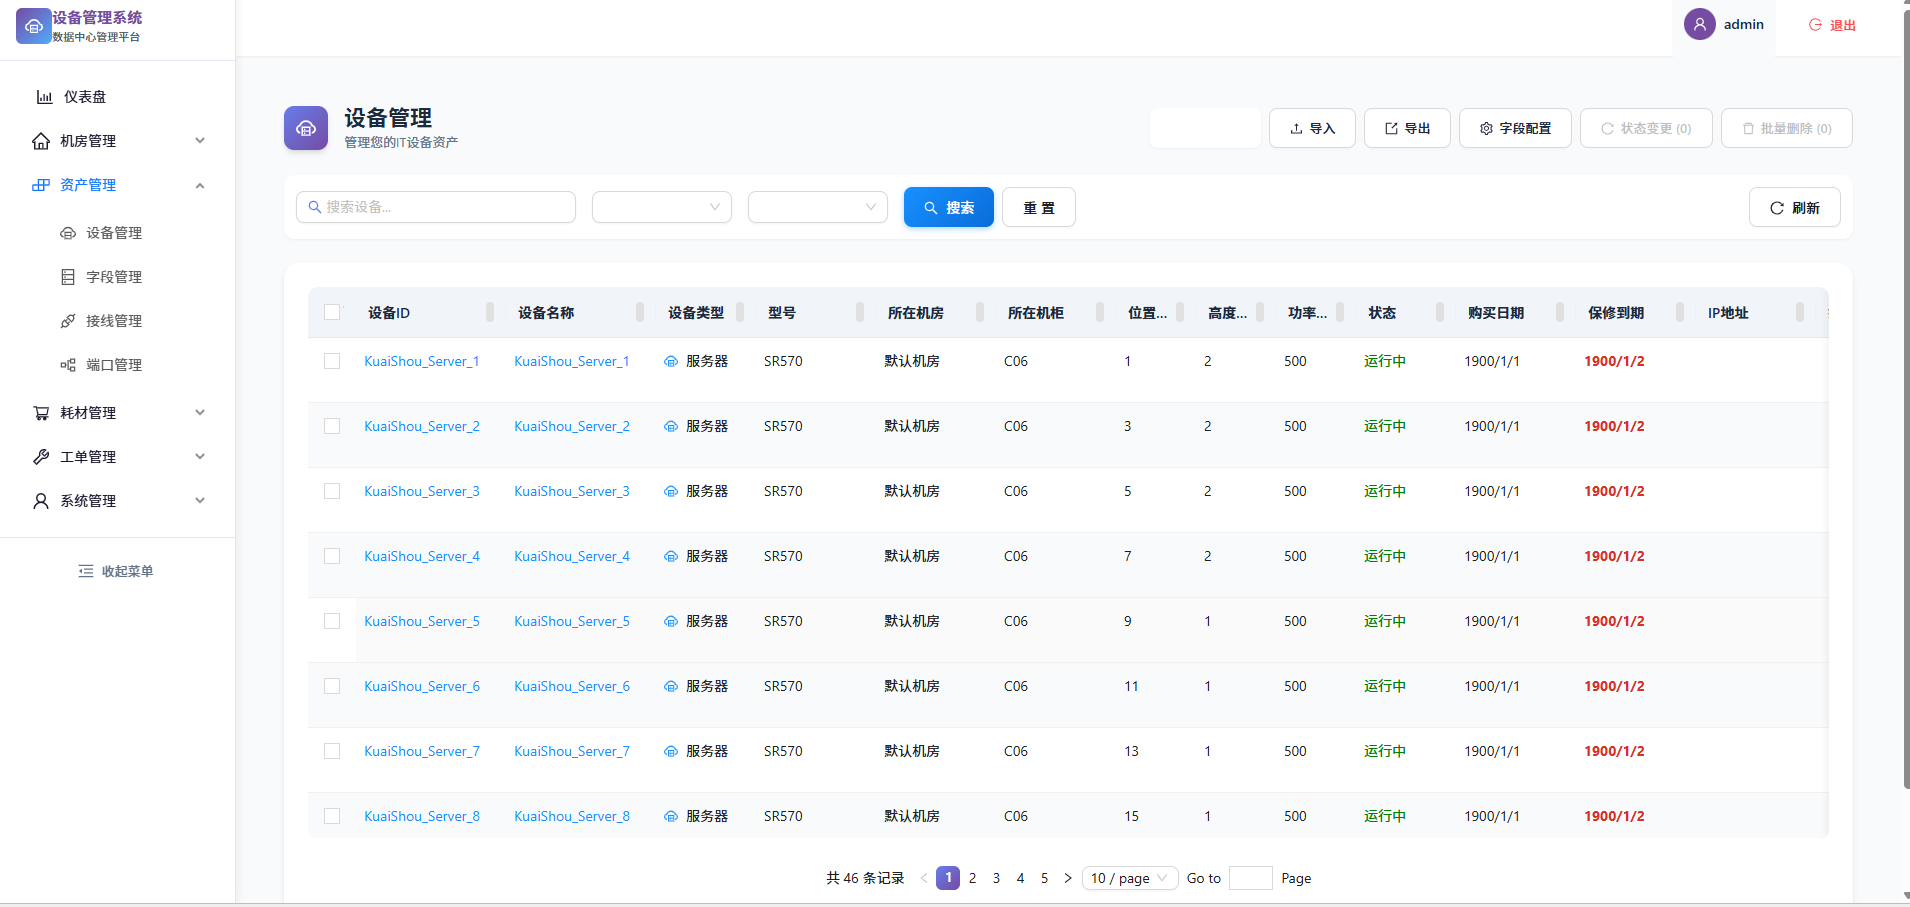Click the form icon beside 字段管理
The height and width of the screenshot is (907, 1910).
click(68, 277)
